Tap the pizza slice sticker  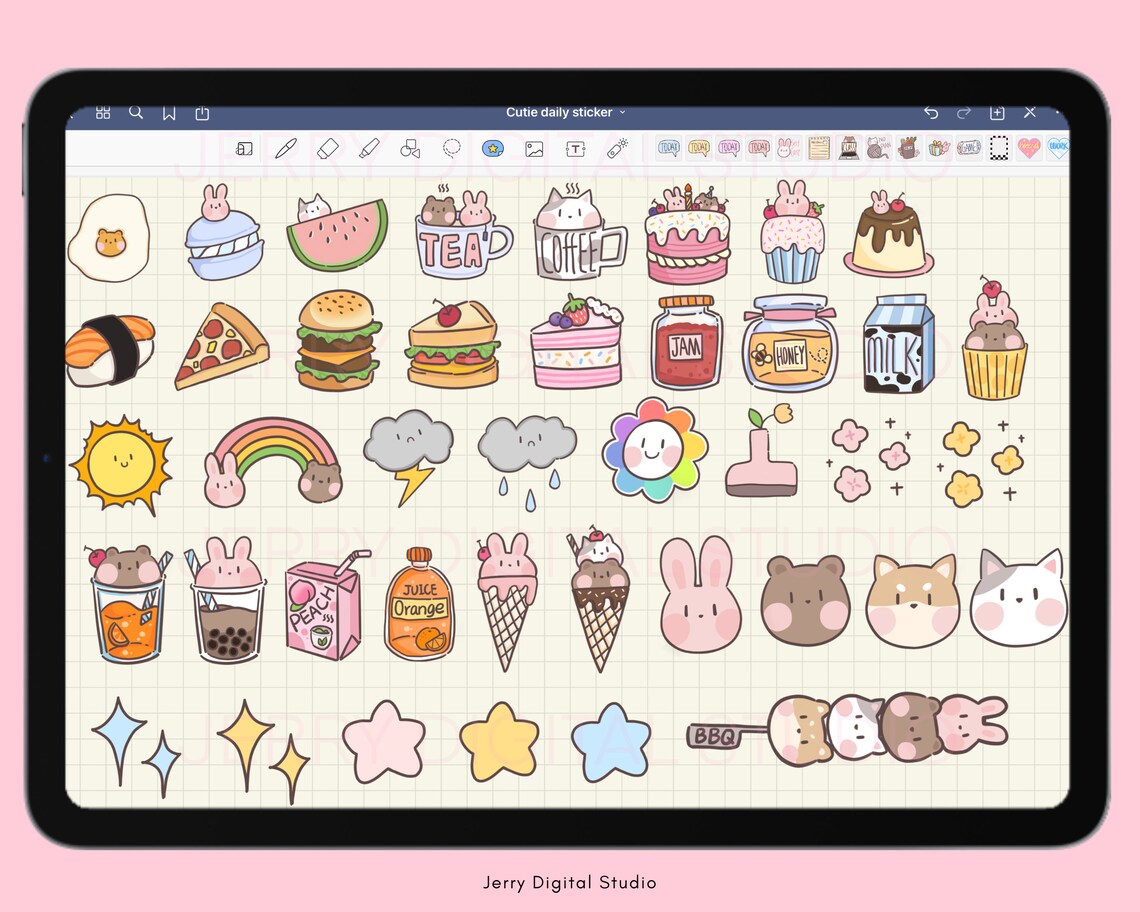pos(221,346)
